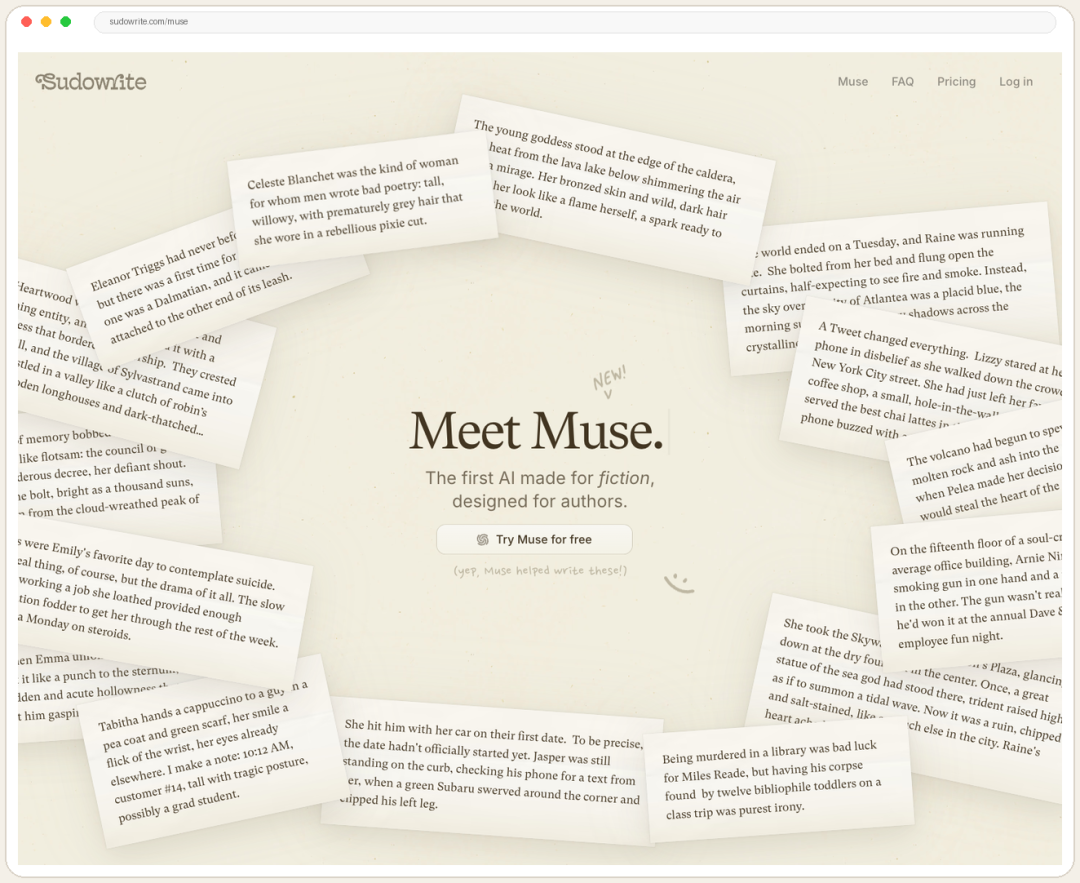Viewport: 1080px width, 883px height.
Task: Click the first AI made for fiction tagline
Action: [539, 489]
